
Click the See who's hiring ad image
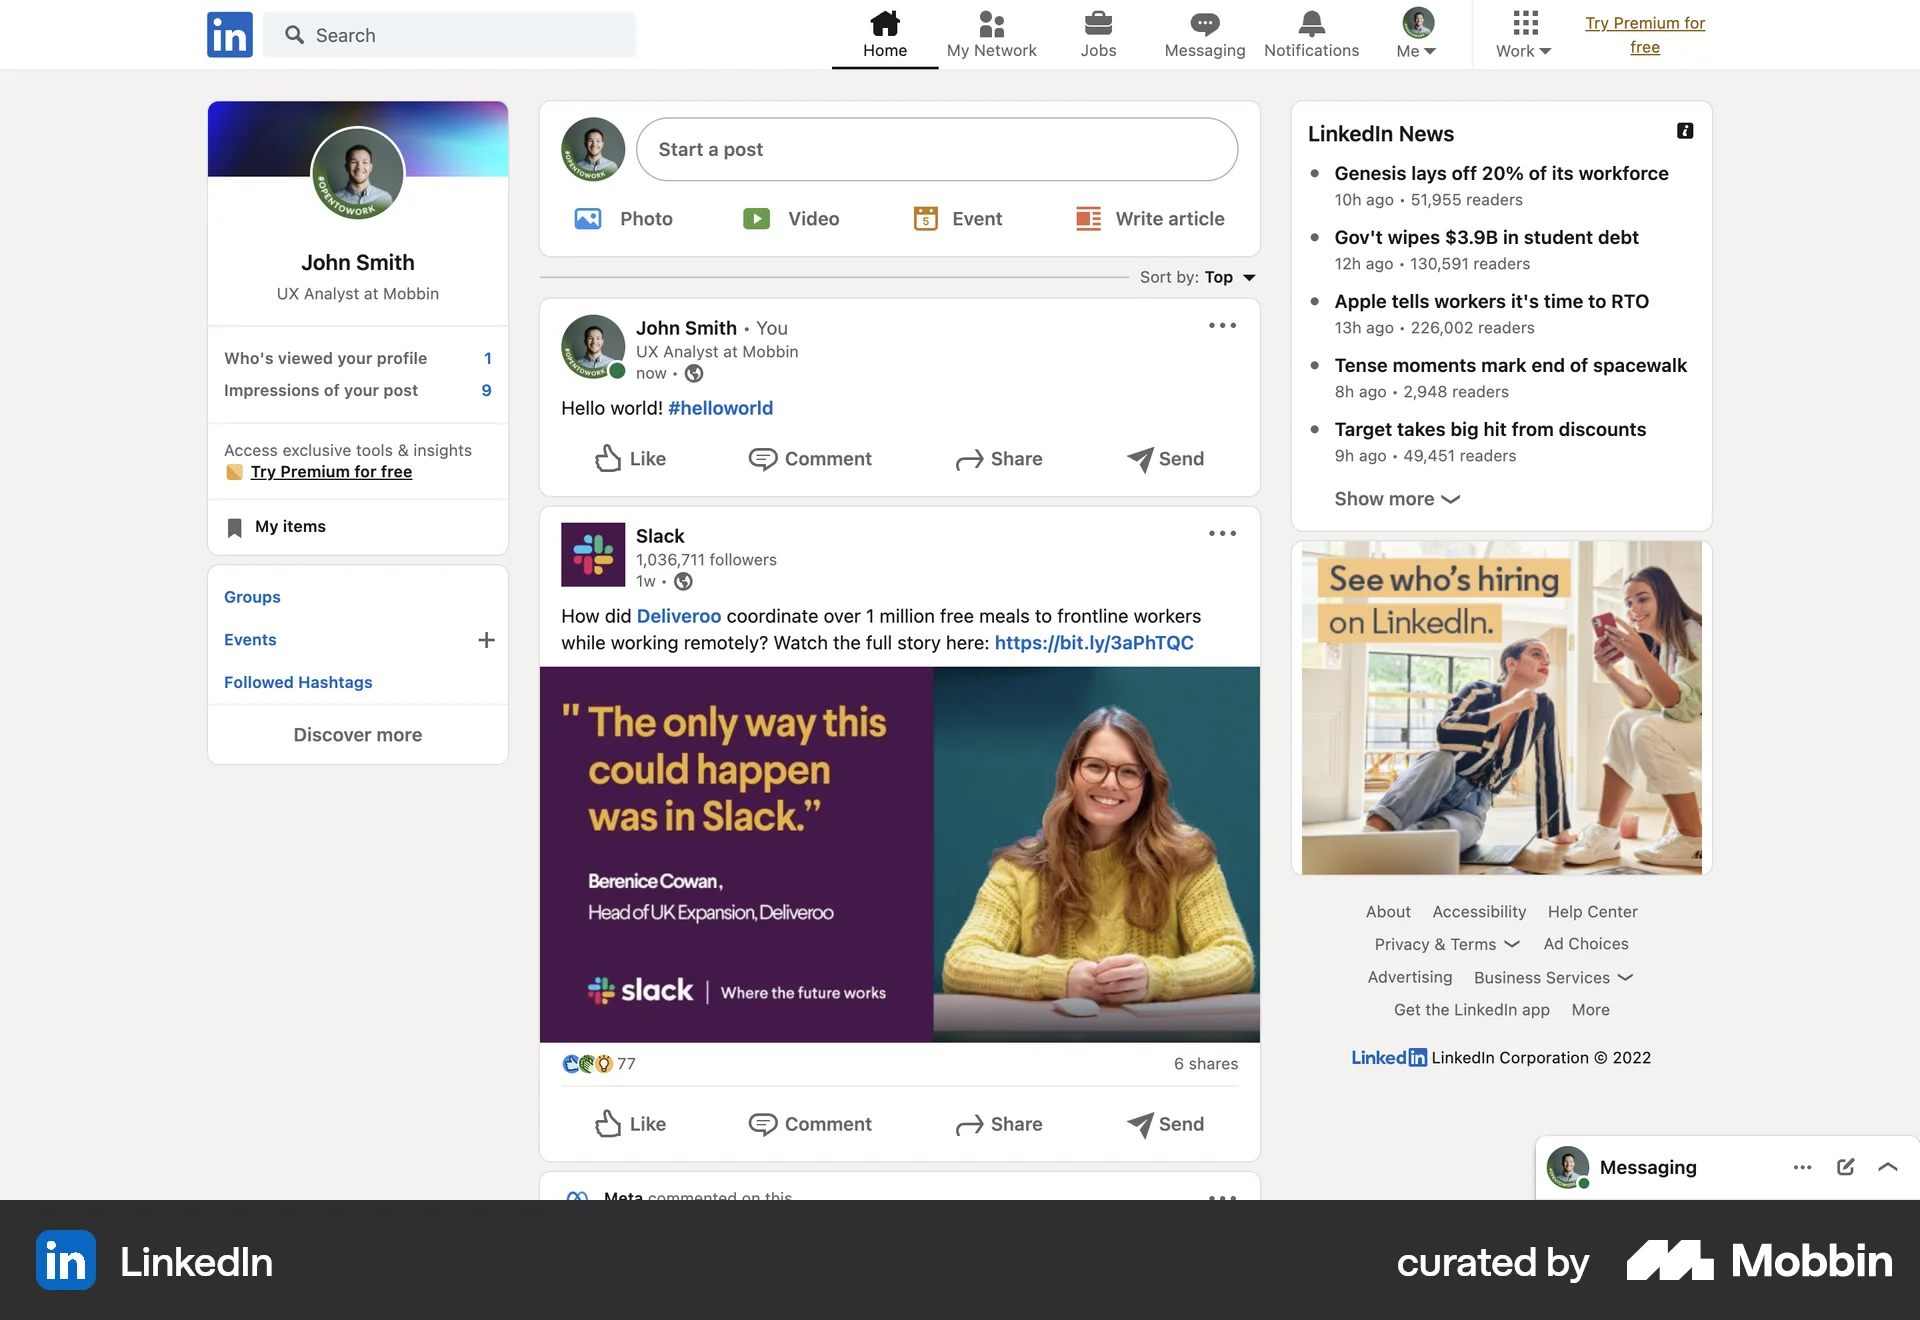[1500, 708]
